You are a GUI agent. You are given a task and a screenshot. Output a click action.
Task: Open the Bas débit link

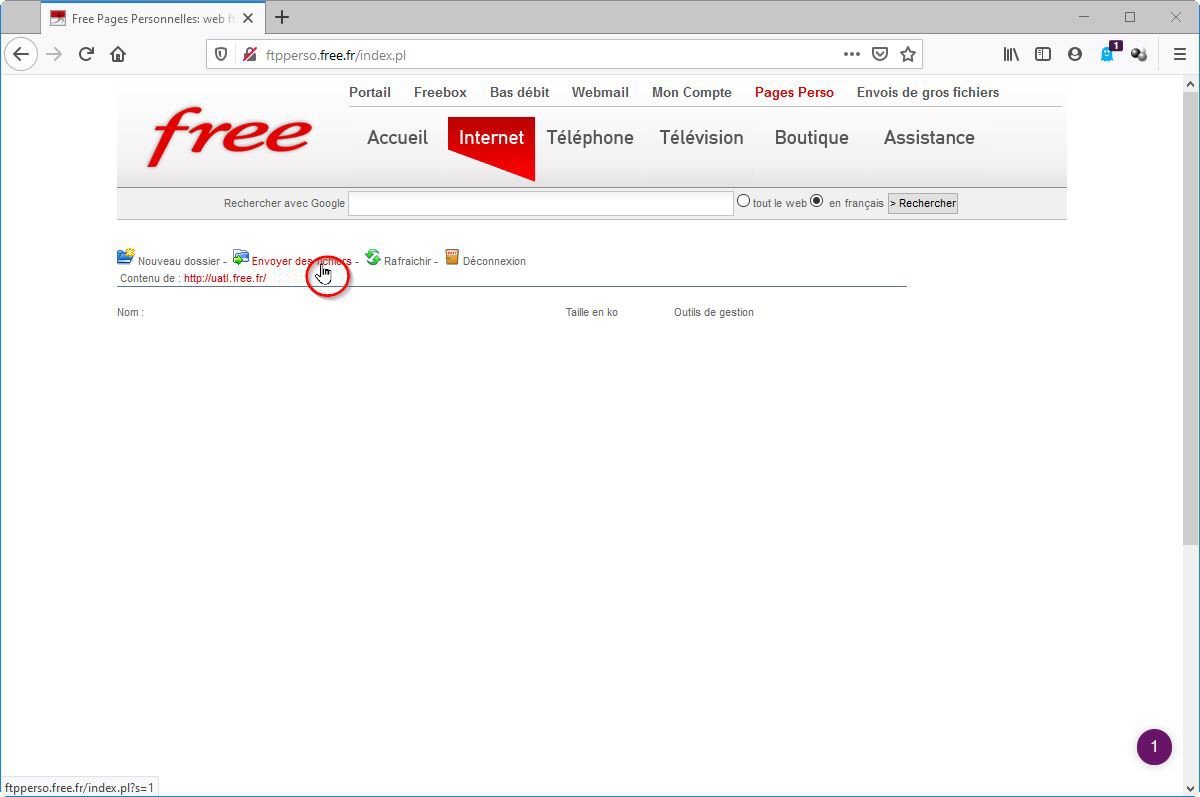coord(519,92)
